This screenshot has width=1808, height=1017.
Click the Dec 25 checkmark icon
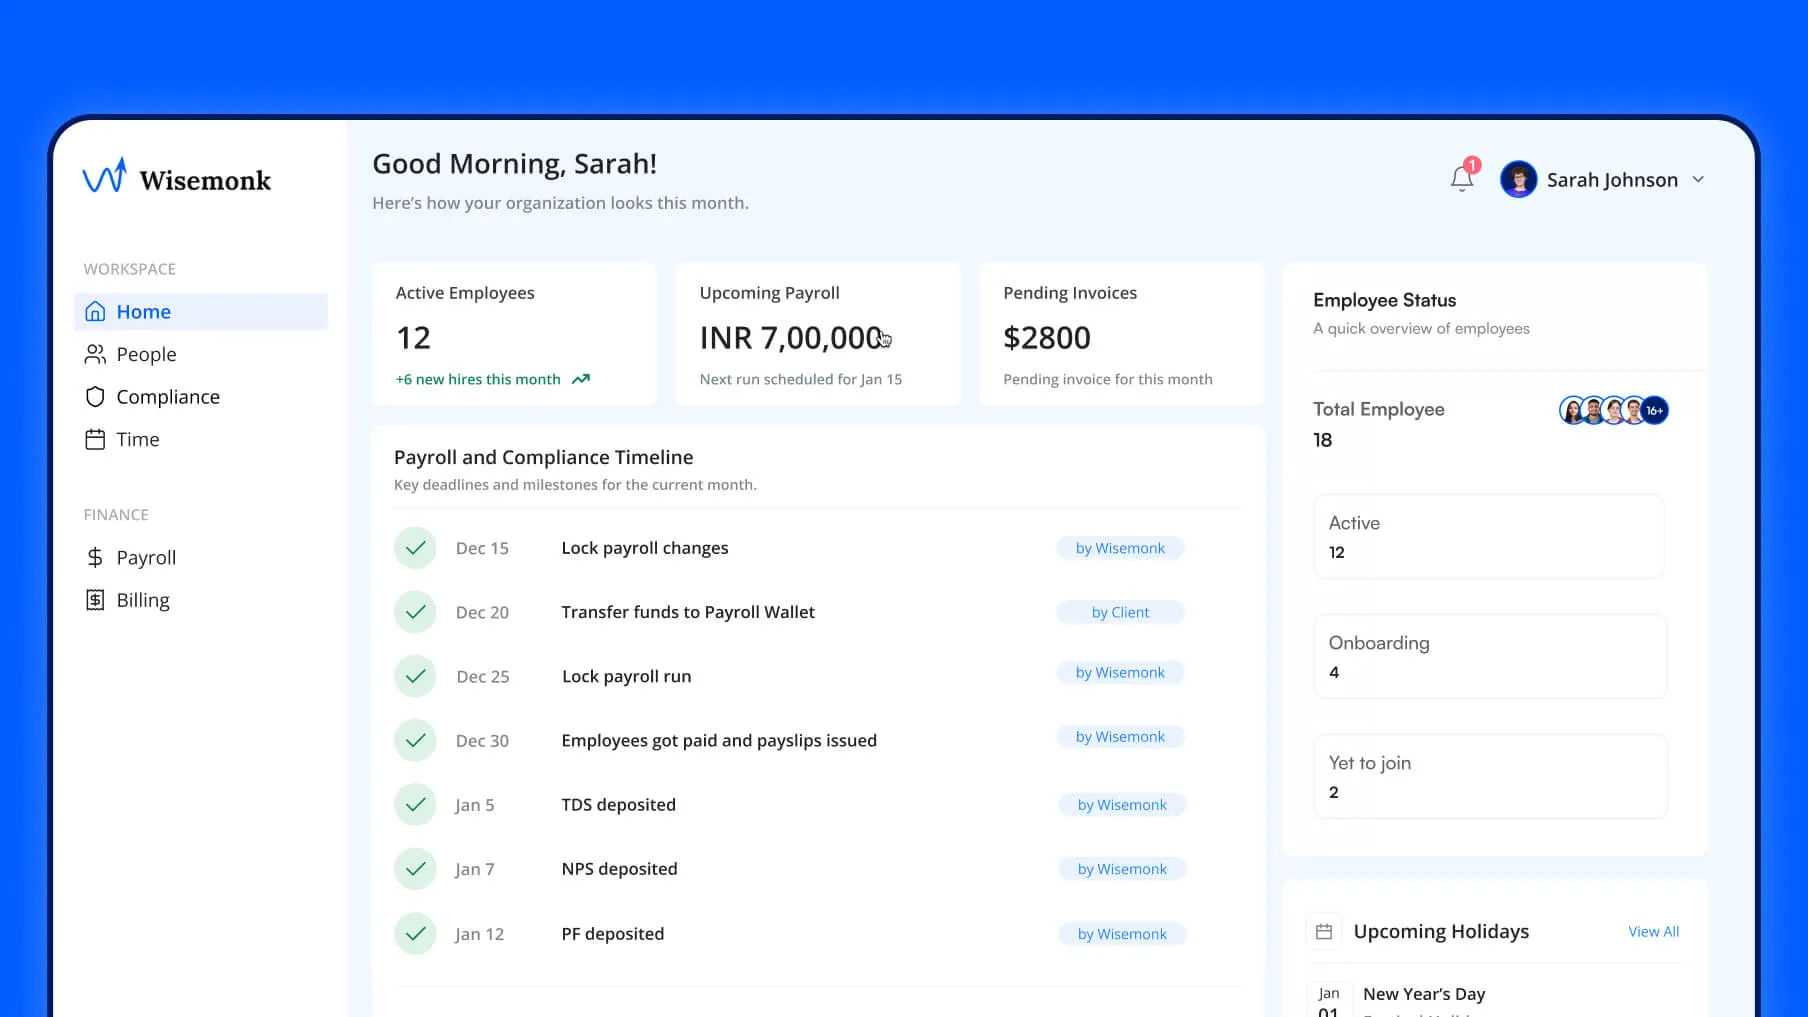(x=415, y=676)
